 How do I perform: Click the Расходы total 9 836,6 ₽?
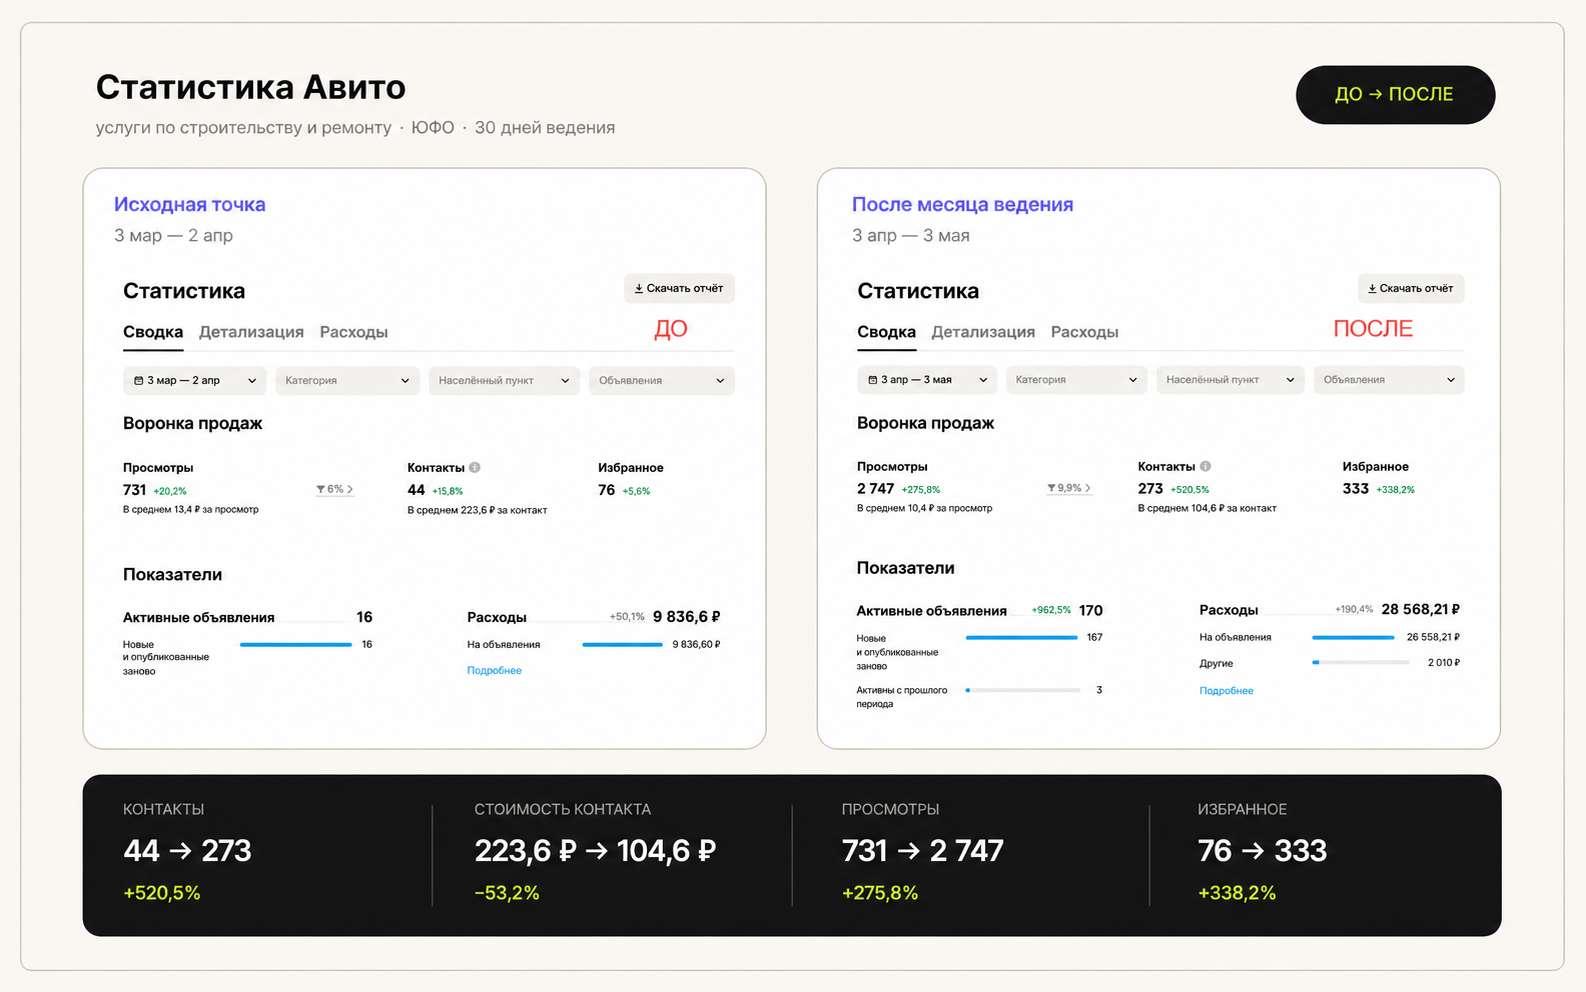[x=686, y=616]
